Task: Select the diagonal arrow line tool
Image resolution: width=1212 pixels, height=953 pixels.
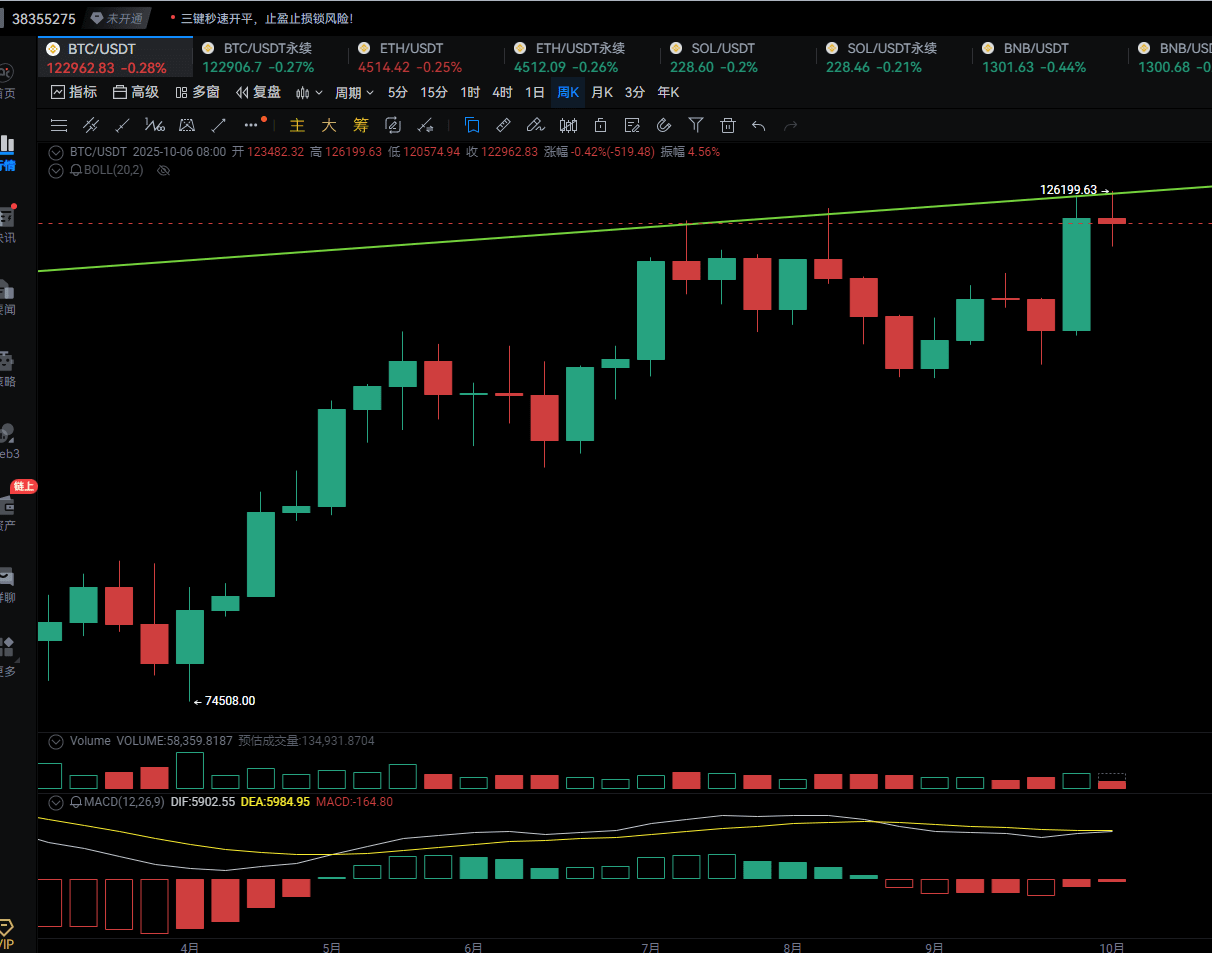Action: [218, 125]
